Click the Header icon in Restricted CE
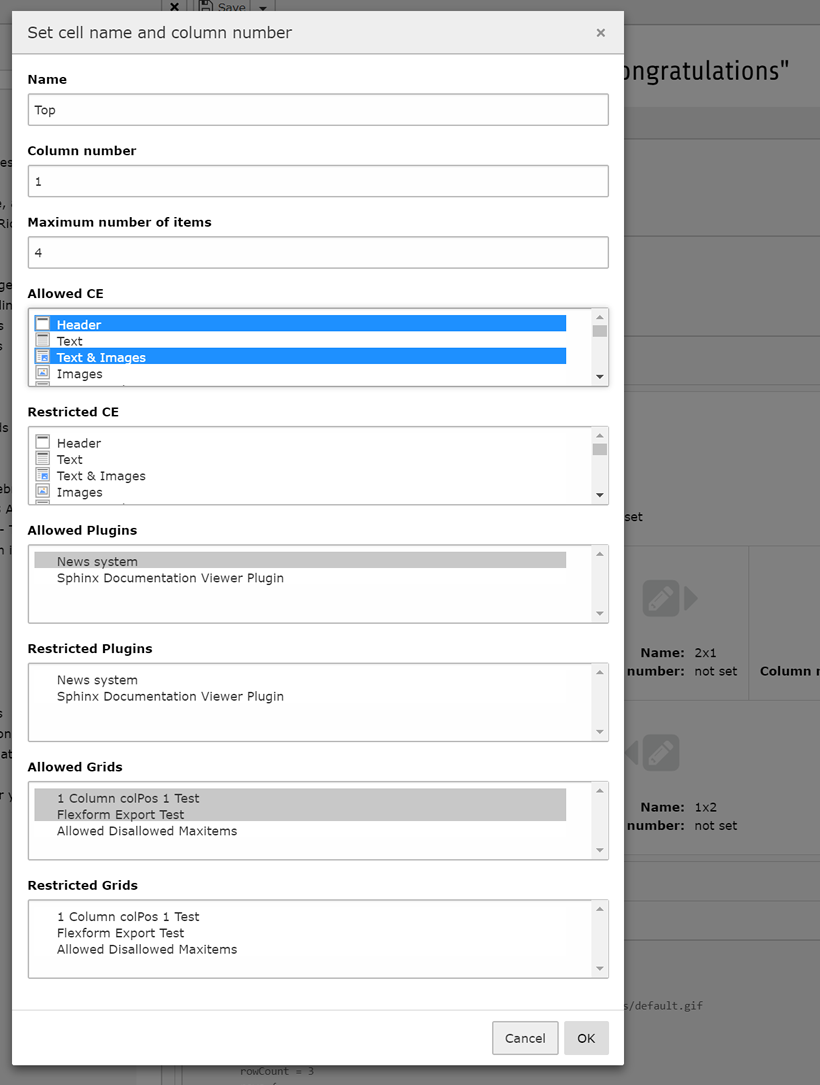The image size is (820, 1085). (43, 443)
